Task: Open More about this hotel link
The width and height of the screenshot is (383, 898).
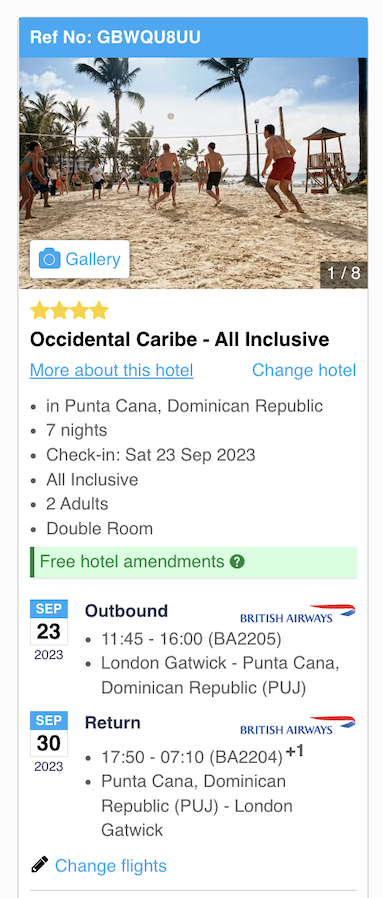Action: pos(112,371)
